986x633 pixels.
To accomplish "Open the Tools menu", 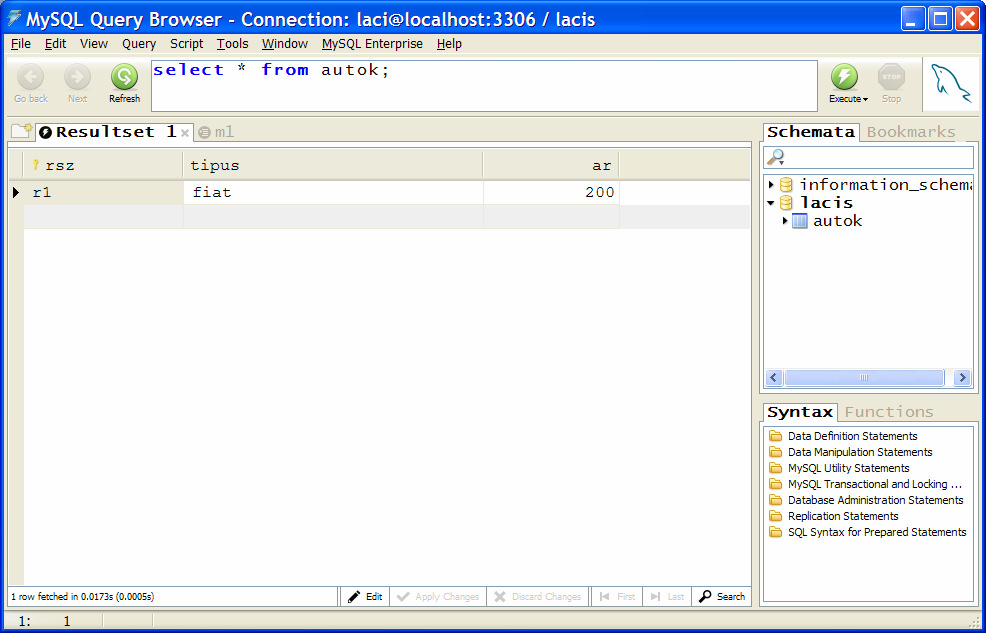I will click(x=233, y=43).
